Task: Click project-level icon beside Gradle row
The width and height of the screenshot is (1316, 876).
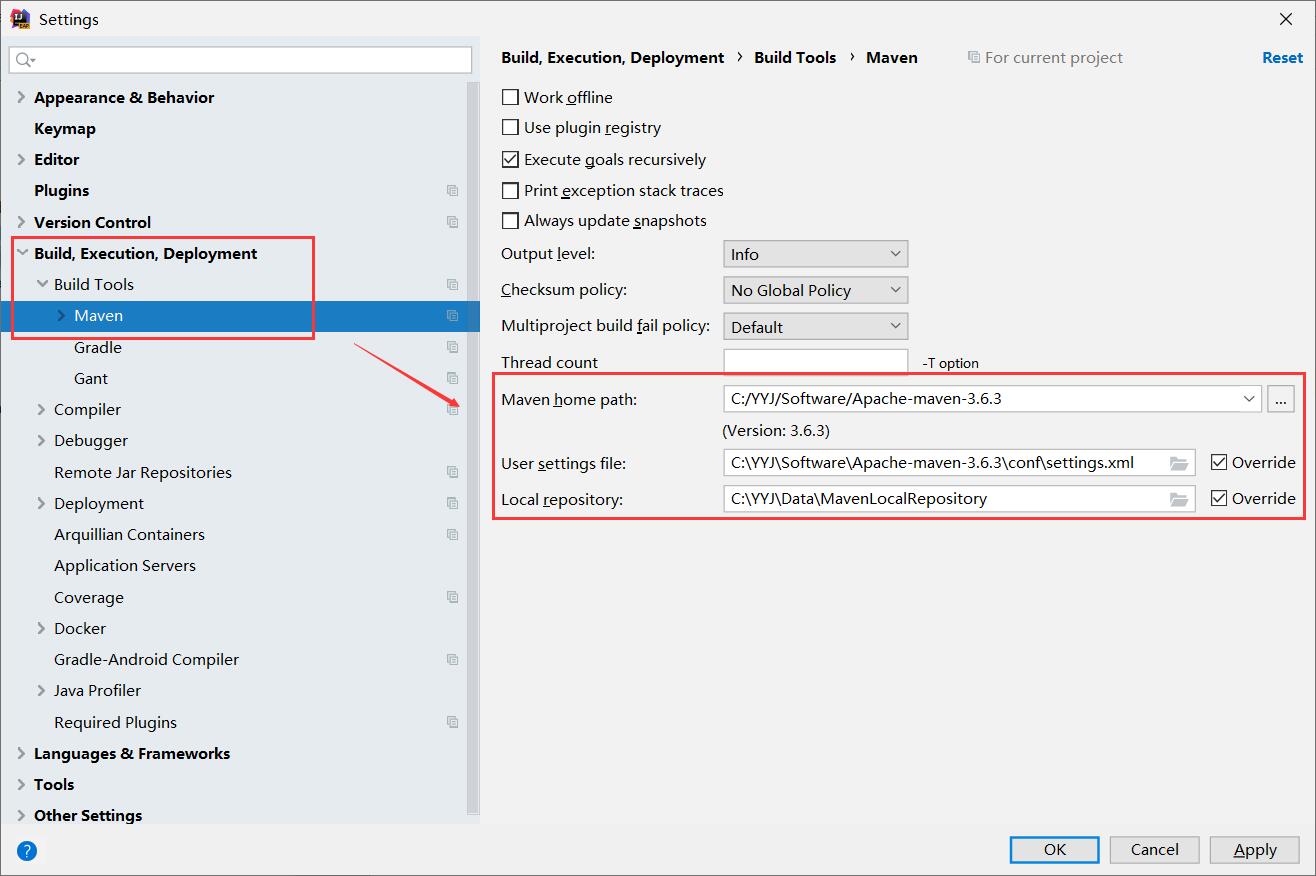Action: coord(452,347)
